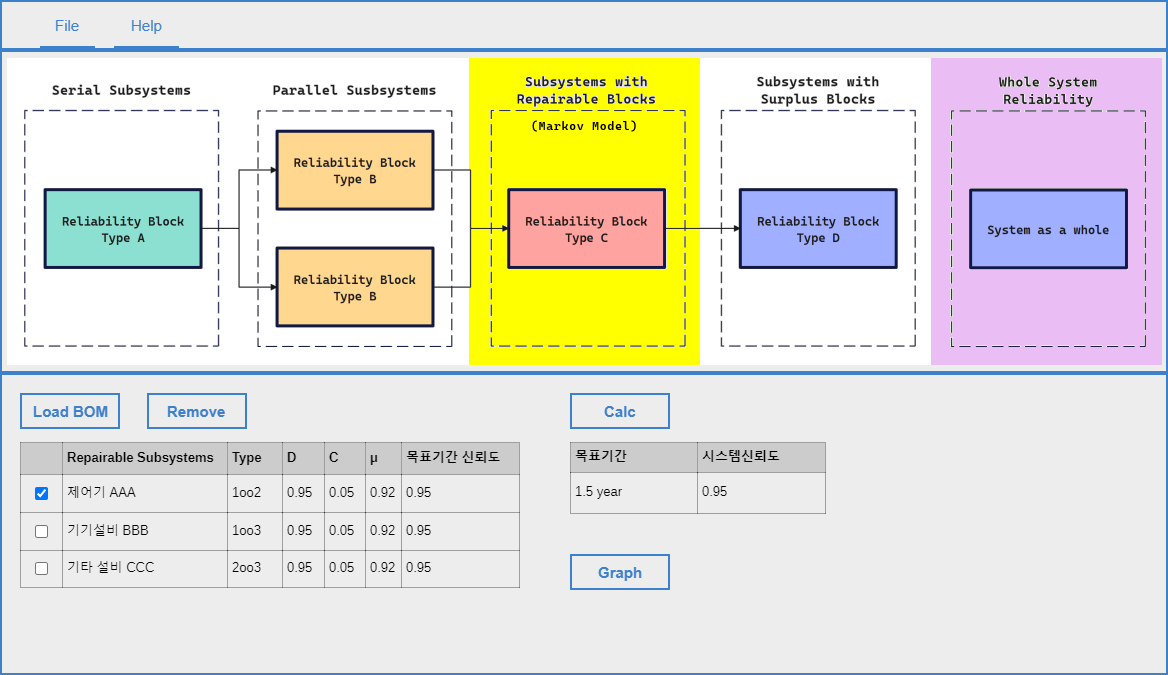Click the Reliability Block Type D box
This screenshot has height=675, width=1168.
818,229
